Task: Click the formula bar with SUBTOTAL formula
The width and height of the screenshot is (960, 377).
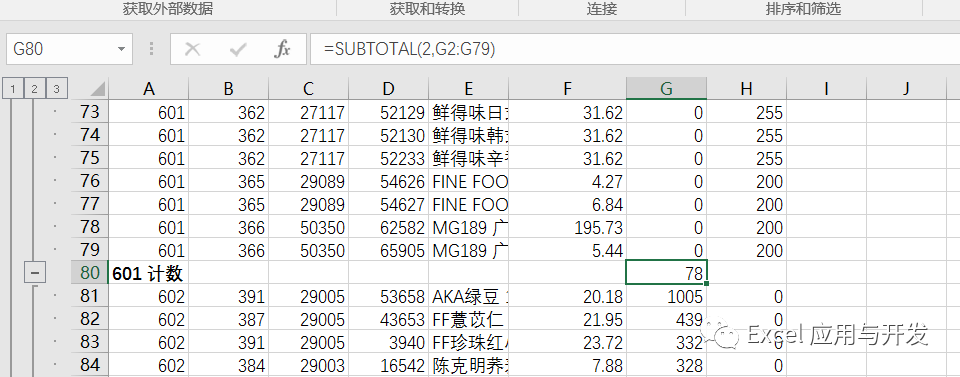Action: tap(635, 49)
